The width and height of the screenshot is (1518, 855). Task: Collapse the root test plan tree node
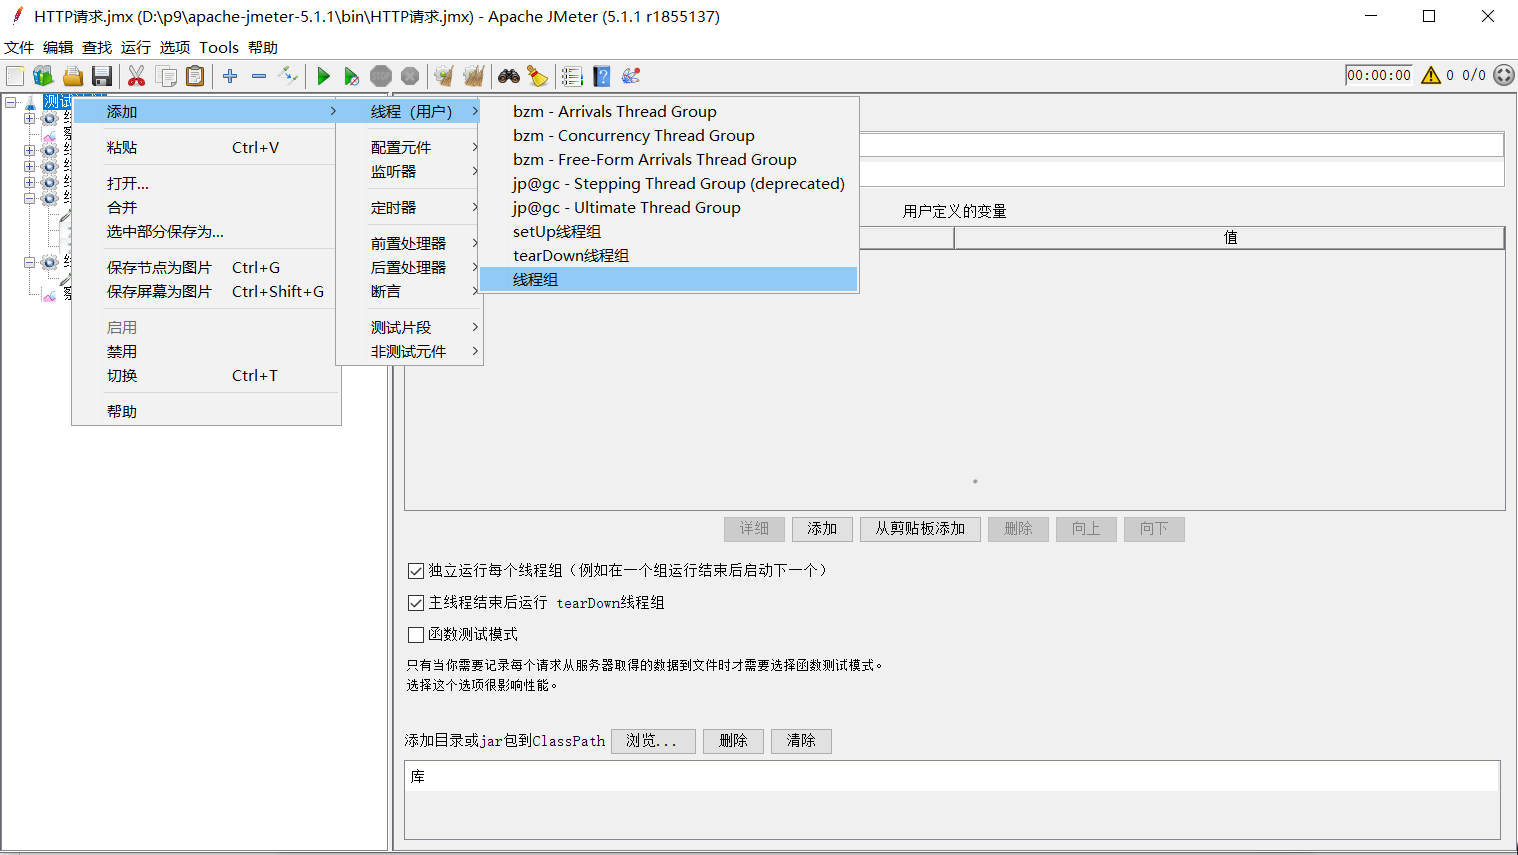click(11, 102)
